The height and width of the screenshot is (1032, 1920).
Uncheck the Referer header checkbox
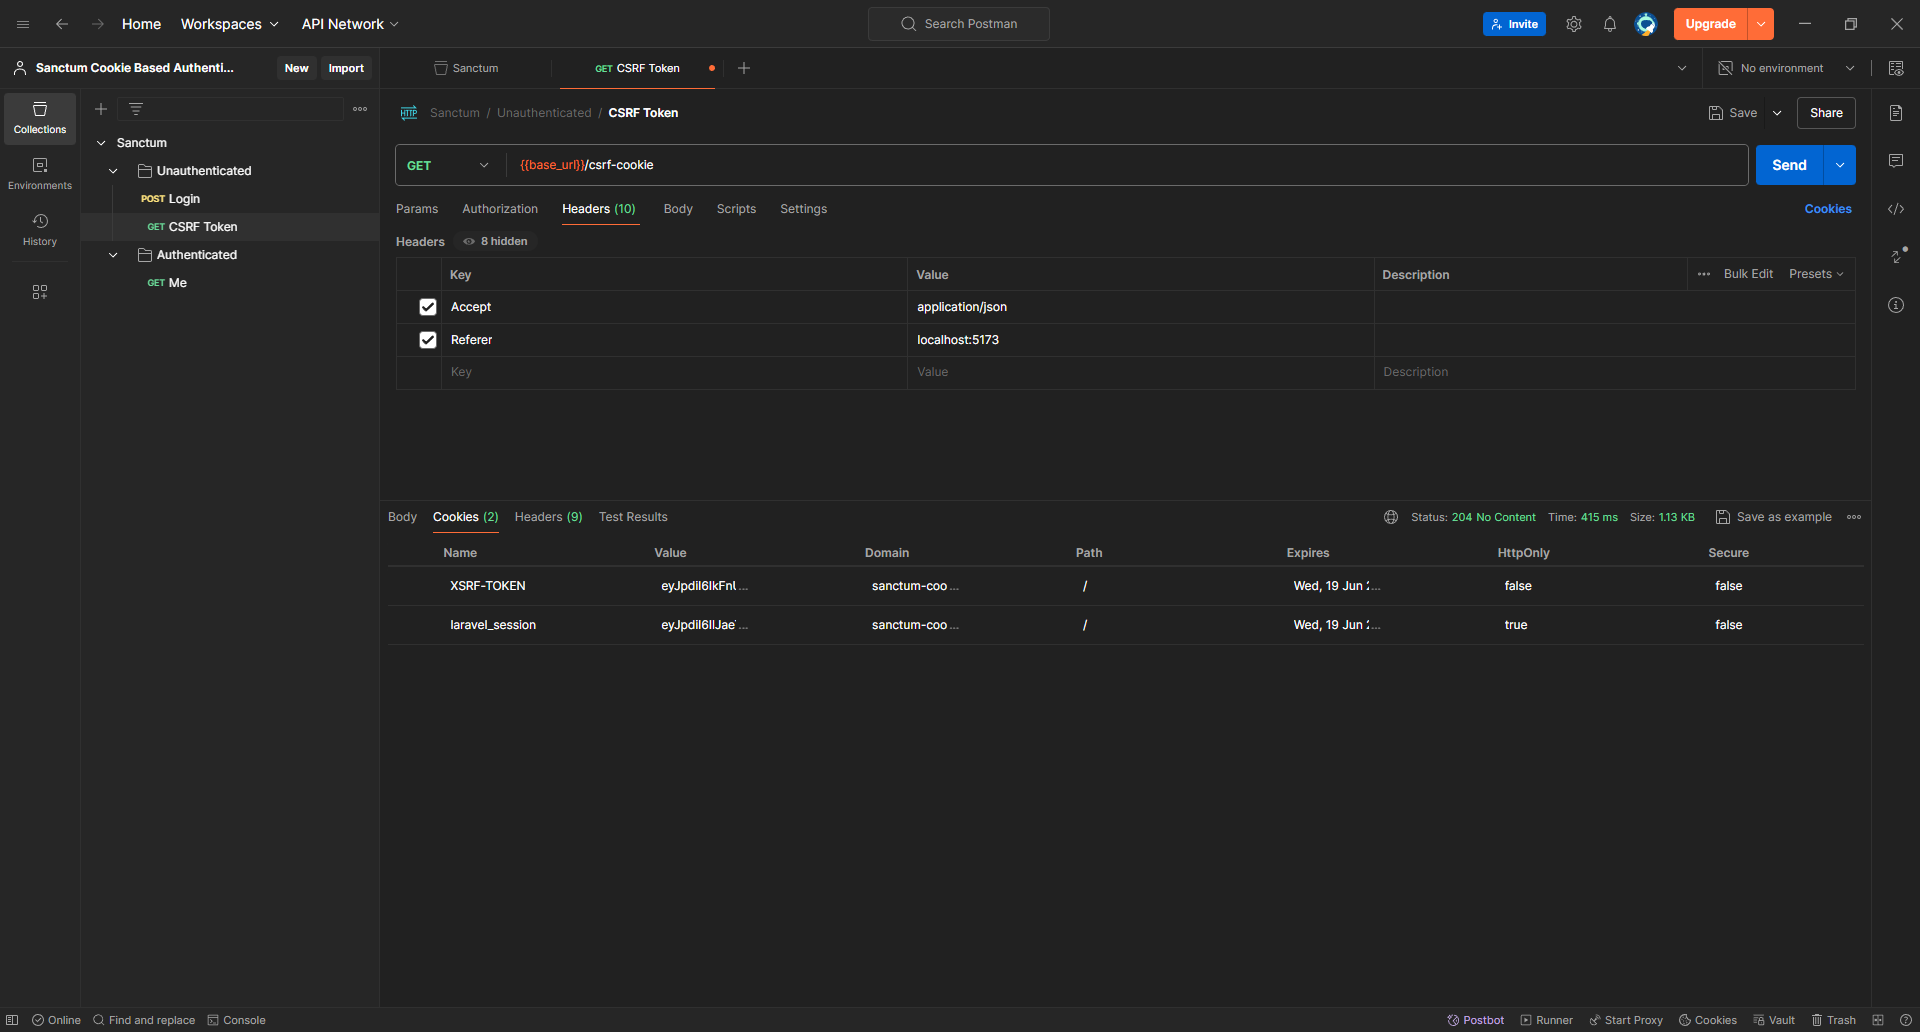[427, 340]
